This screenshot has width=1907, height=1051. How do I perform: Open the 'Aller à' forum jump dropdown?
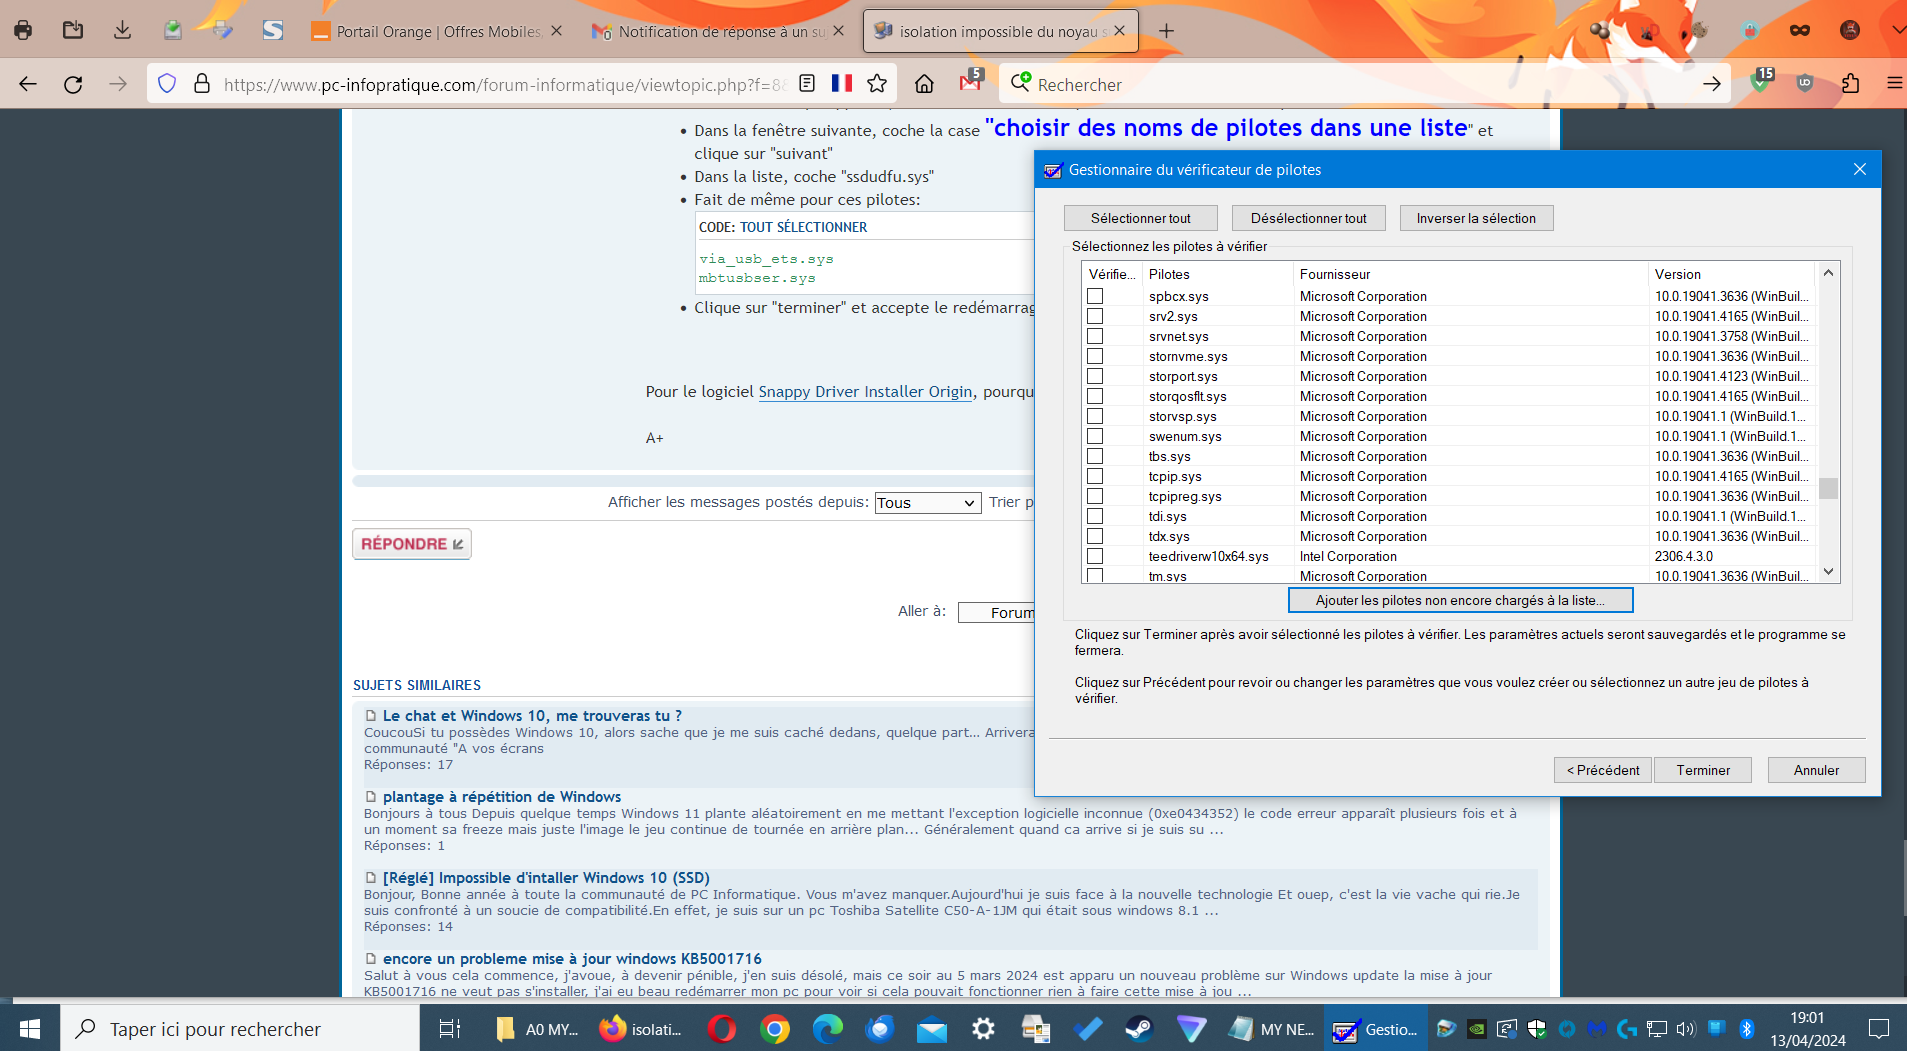[996, 612]
